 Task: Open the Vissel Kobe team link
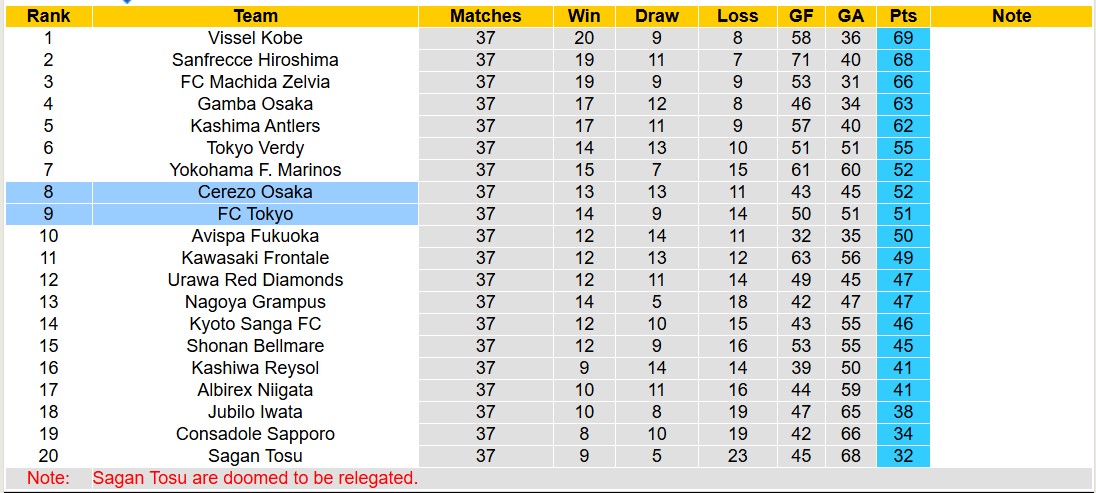[x=255, y=38]
